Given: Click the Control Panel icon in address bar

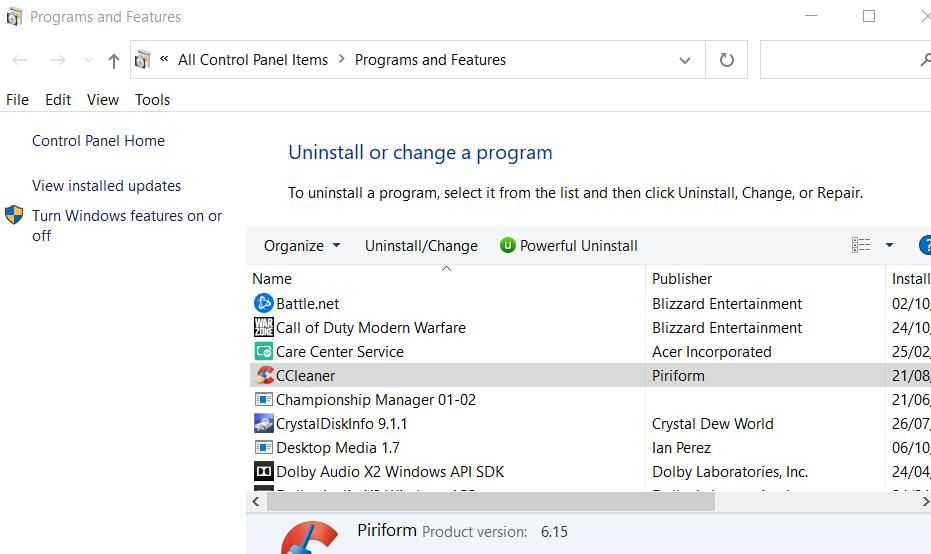Looking at the screenshot, I should click(x=142, y=60).
